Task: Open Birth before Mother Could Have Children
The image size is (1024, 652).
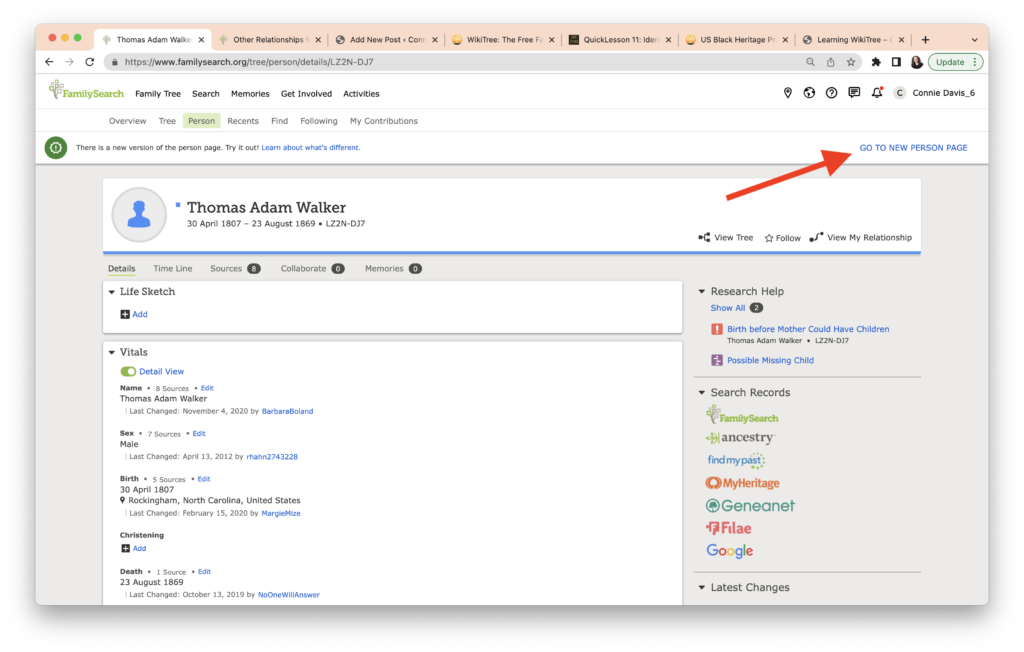Action: pyautogui.click(x=808, y=329)
